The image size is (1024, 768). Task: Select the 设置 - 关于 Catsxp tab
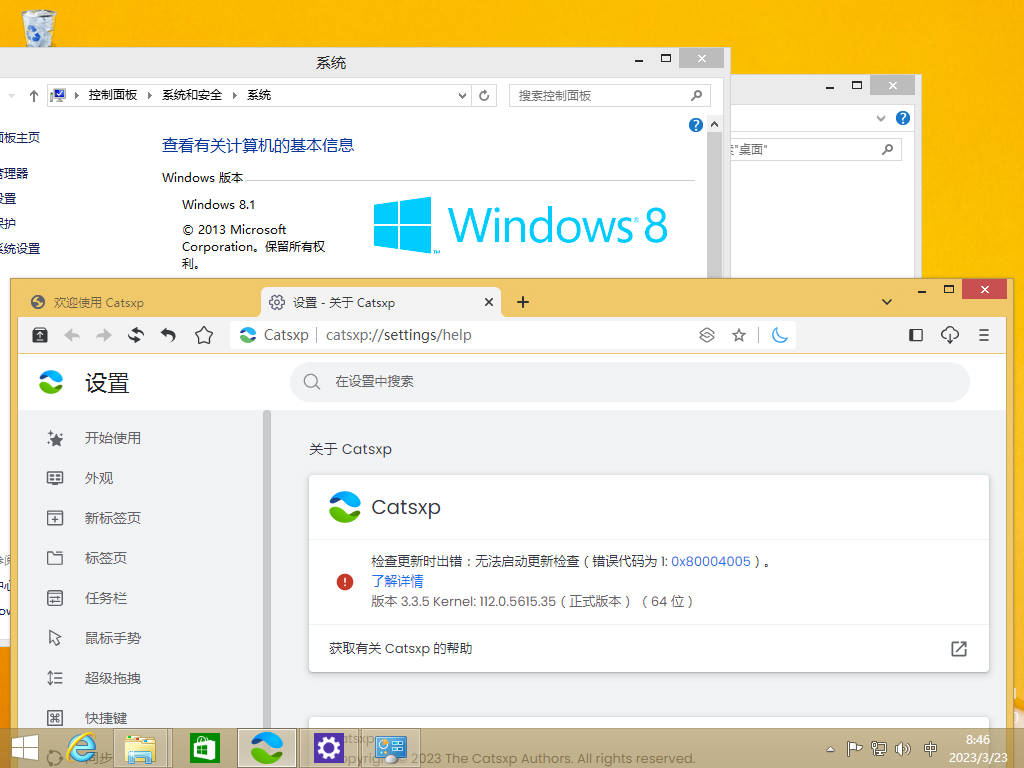click(x=381, y=302)
